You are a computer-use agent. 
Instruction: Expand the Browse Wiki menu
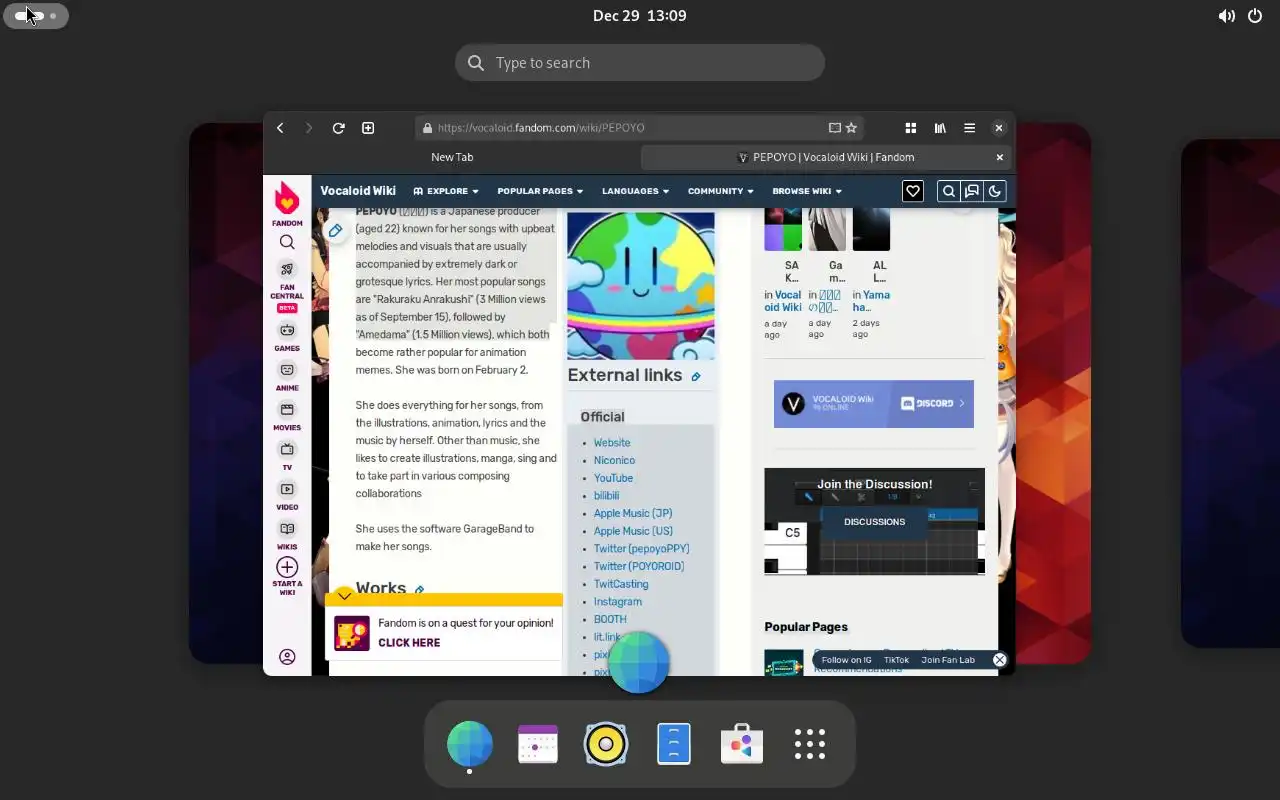[807, 191]
